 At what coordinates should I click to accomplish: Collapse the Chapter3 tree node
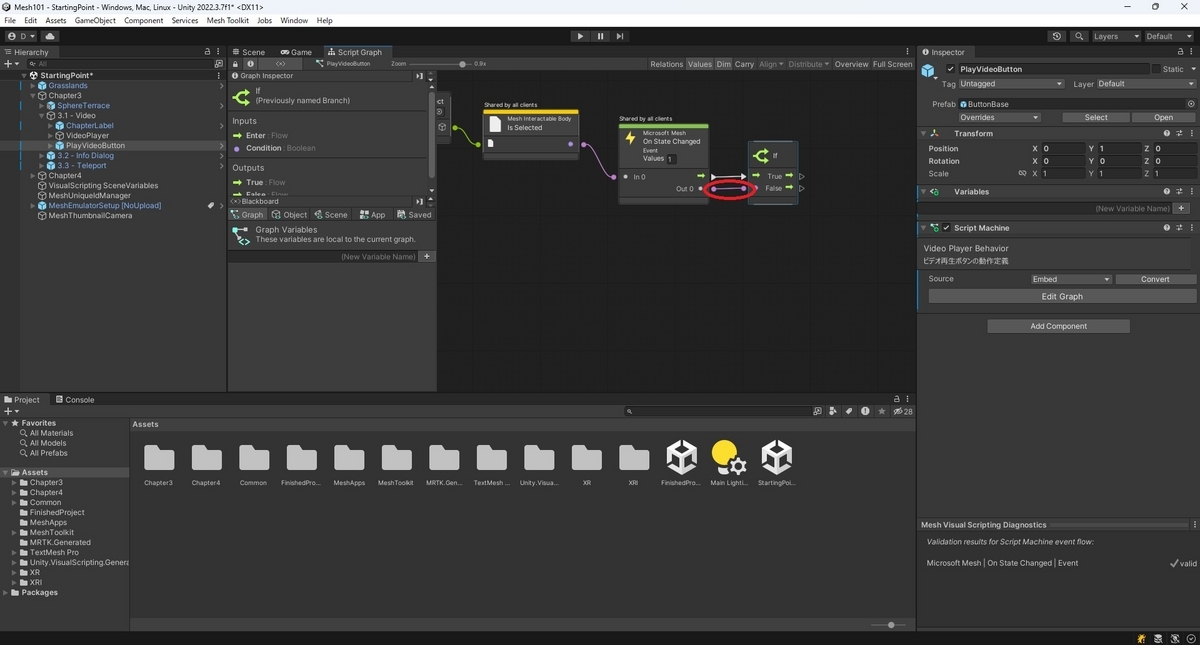click(34, 95)
